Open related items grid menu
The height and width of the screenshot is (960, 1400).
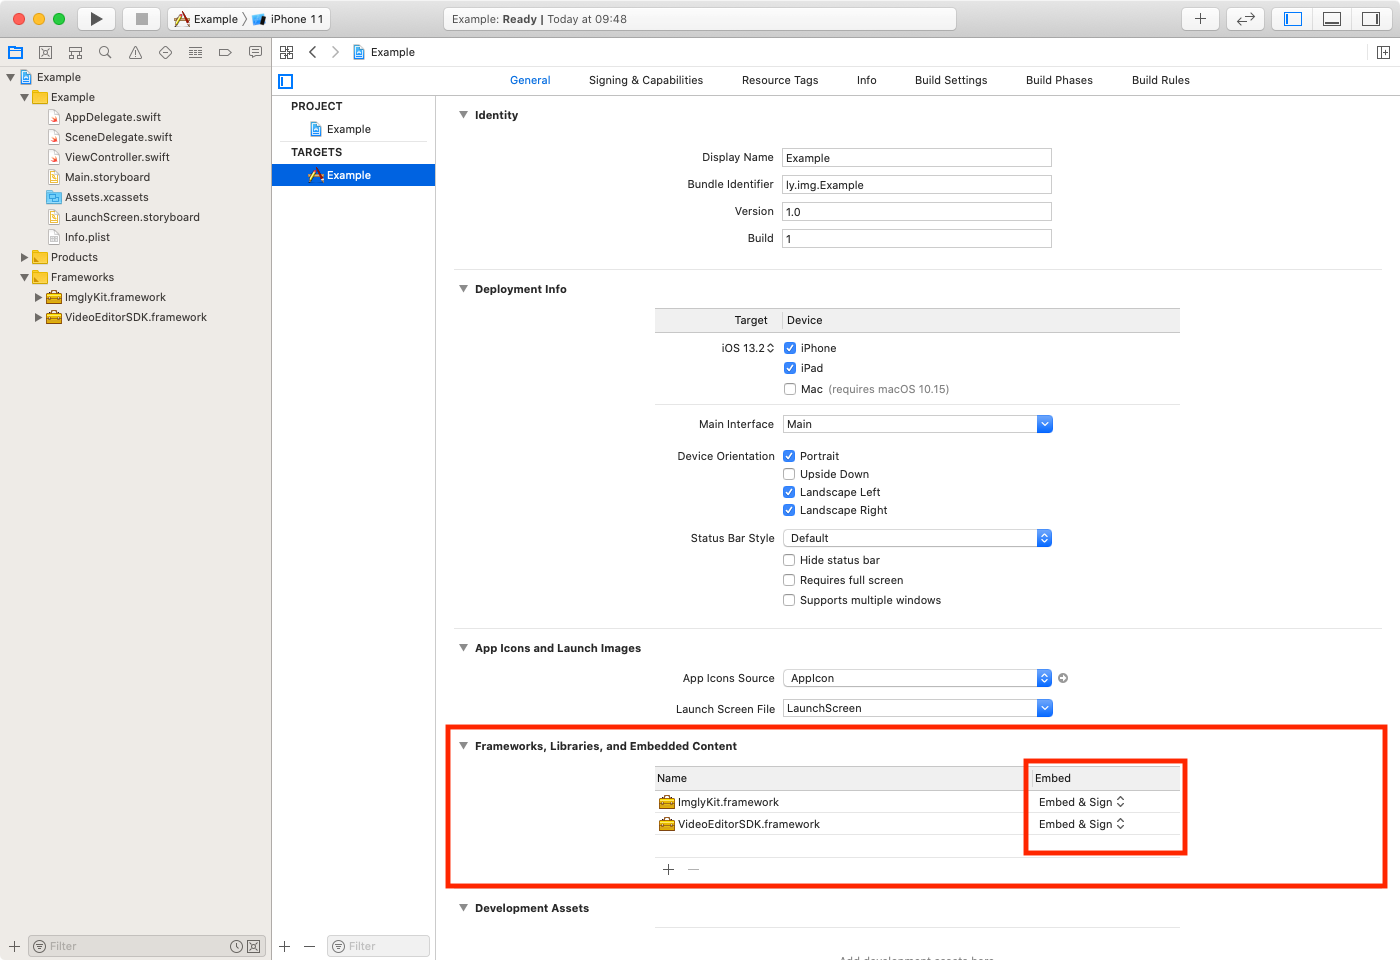tap(287, 52)
